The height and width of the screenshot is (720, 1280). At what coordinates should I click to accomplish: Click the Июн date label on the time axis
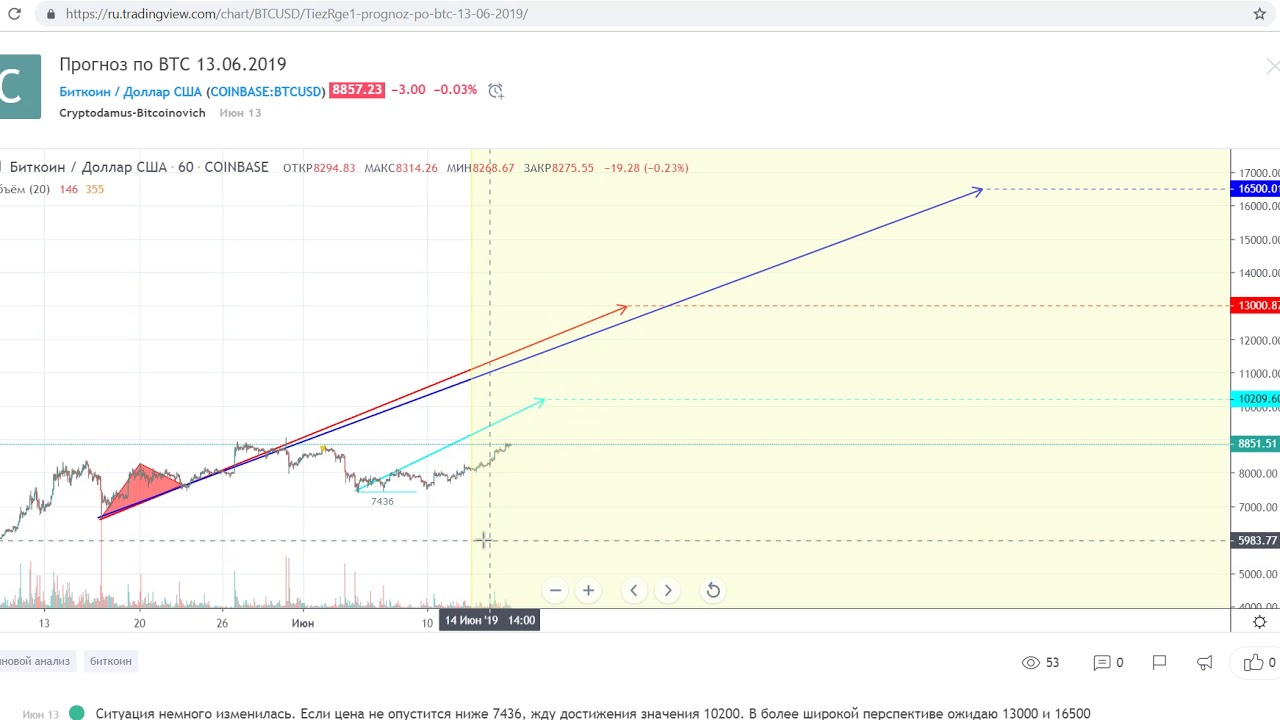302,623
